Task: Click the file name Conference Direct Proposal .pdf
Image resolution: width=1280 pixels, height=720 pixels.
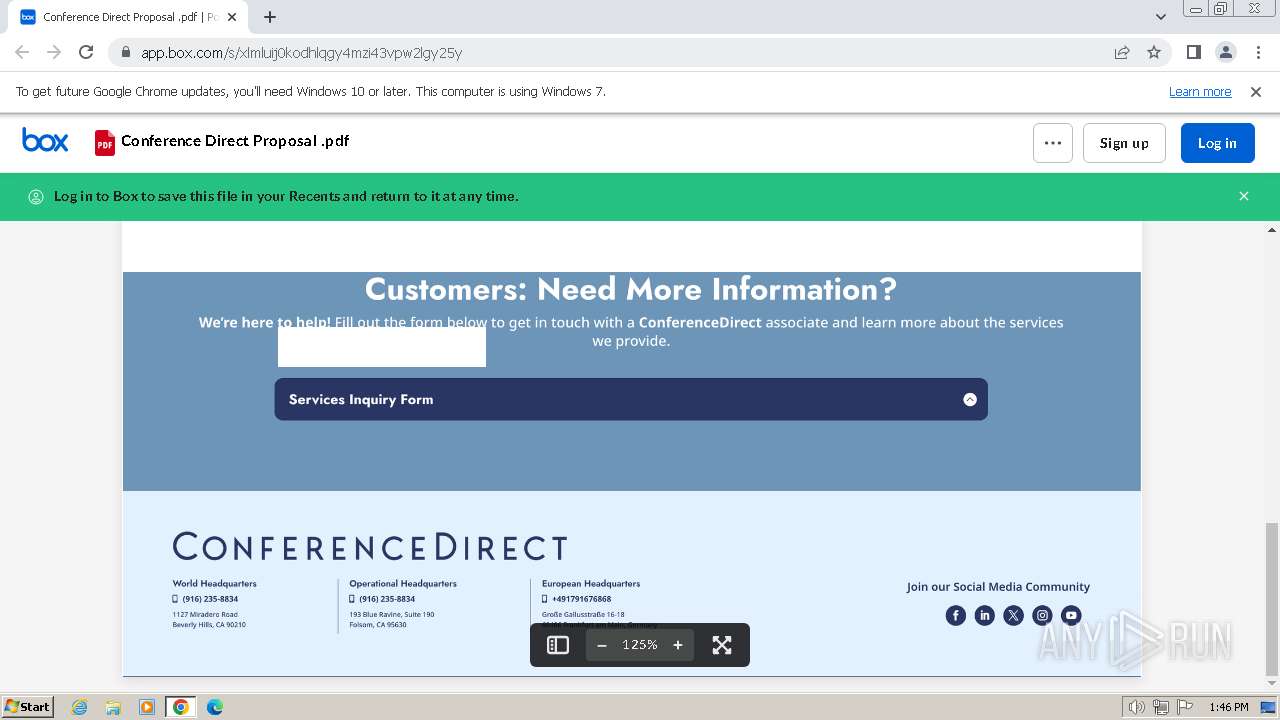Action: click(235, 141)
